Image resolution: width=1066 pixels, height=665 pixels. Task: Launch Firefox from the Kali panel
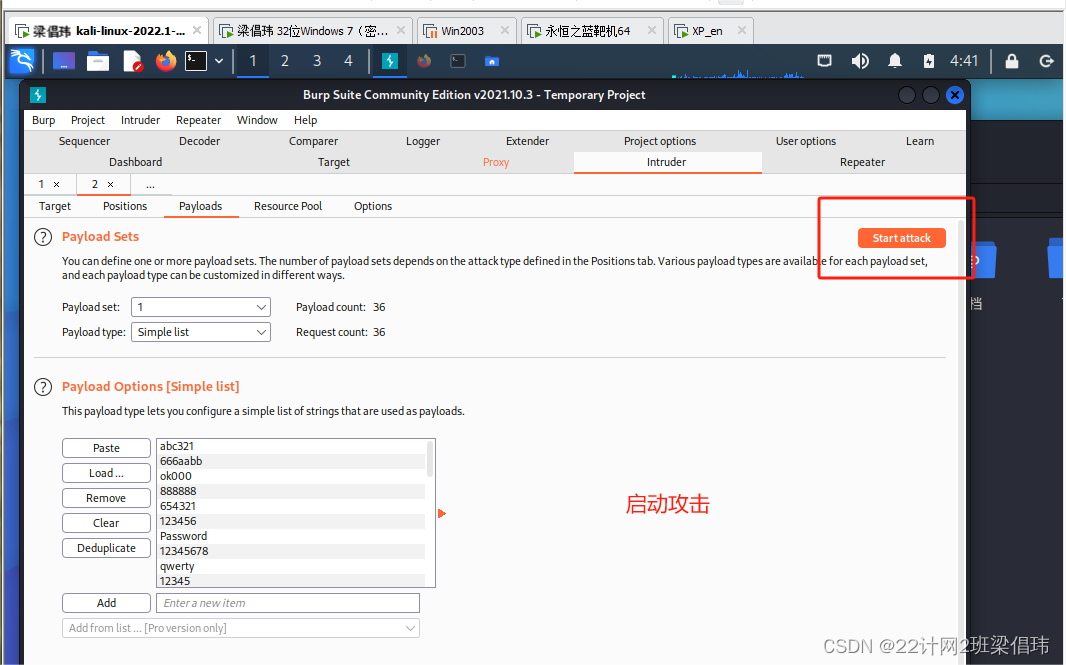click(x=165, y=61)
